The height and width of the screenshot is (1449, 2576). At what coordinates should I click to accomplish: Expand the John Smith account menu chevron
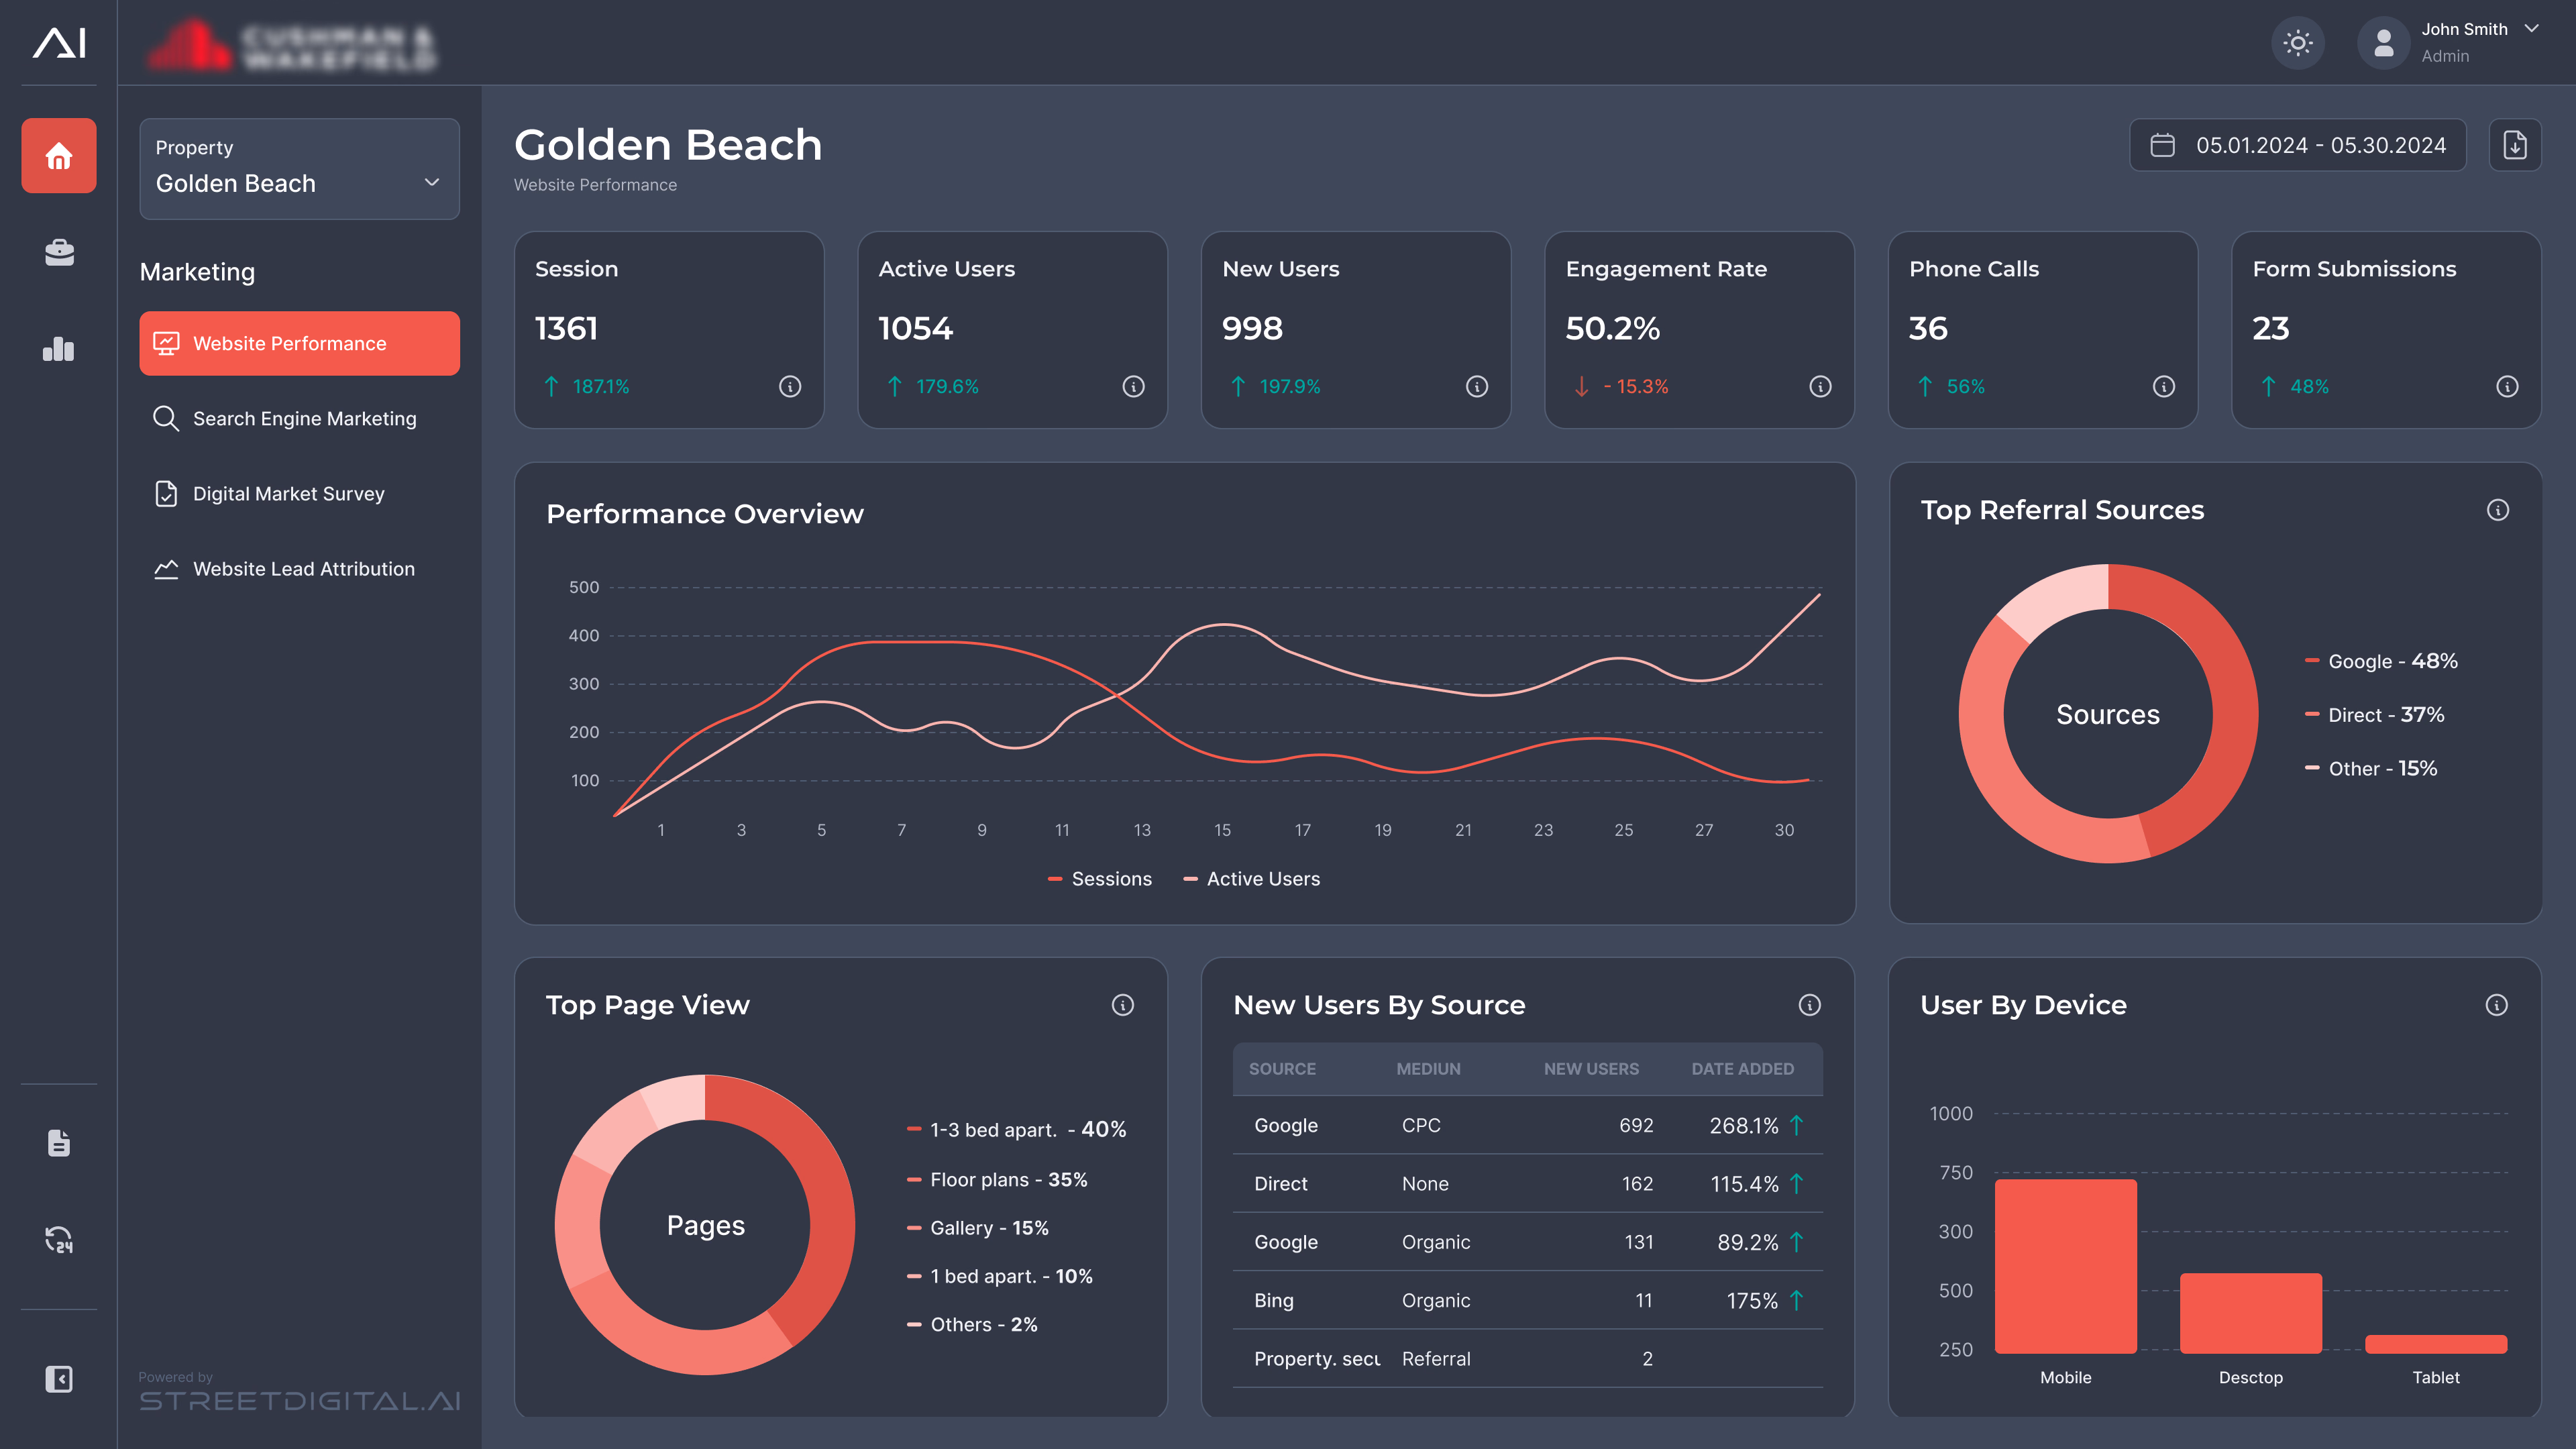pos(2532,29)
